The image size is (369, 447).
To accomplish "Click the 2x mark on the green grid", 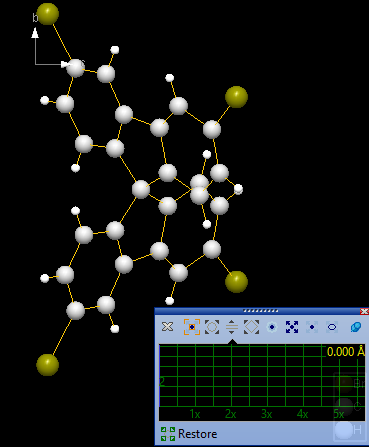I will point(231,414).
